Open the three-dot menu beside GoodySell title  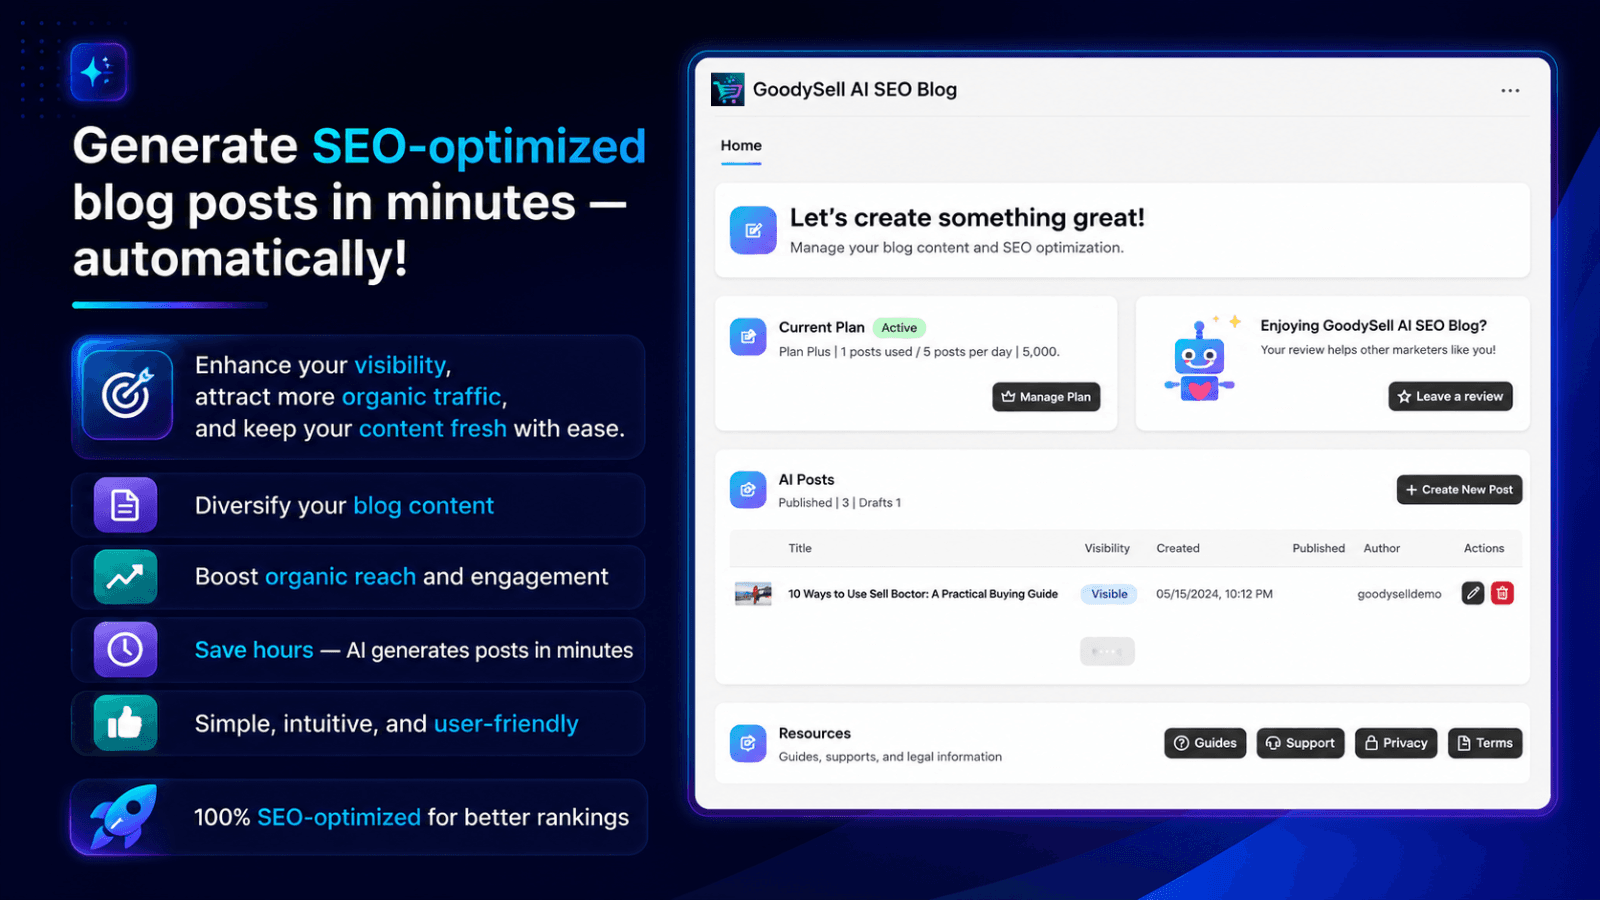pos(1510,90)
